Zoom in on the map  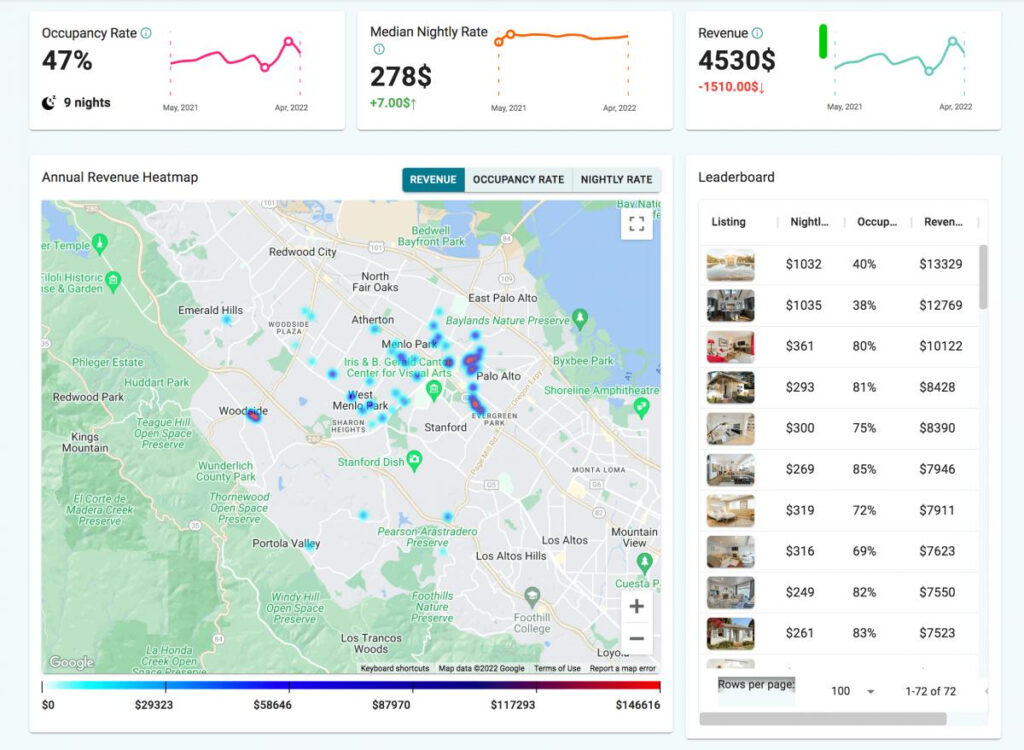click(x=636, y=606)
